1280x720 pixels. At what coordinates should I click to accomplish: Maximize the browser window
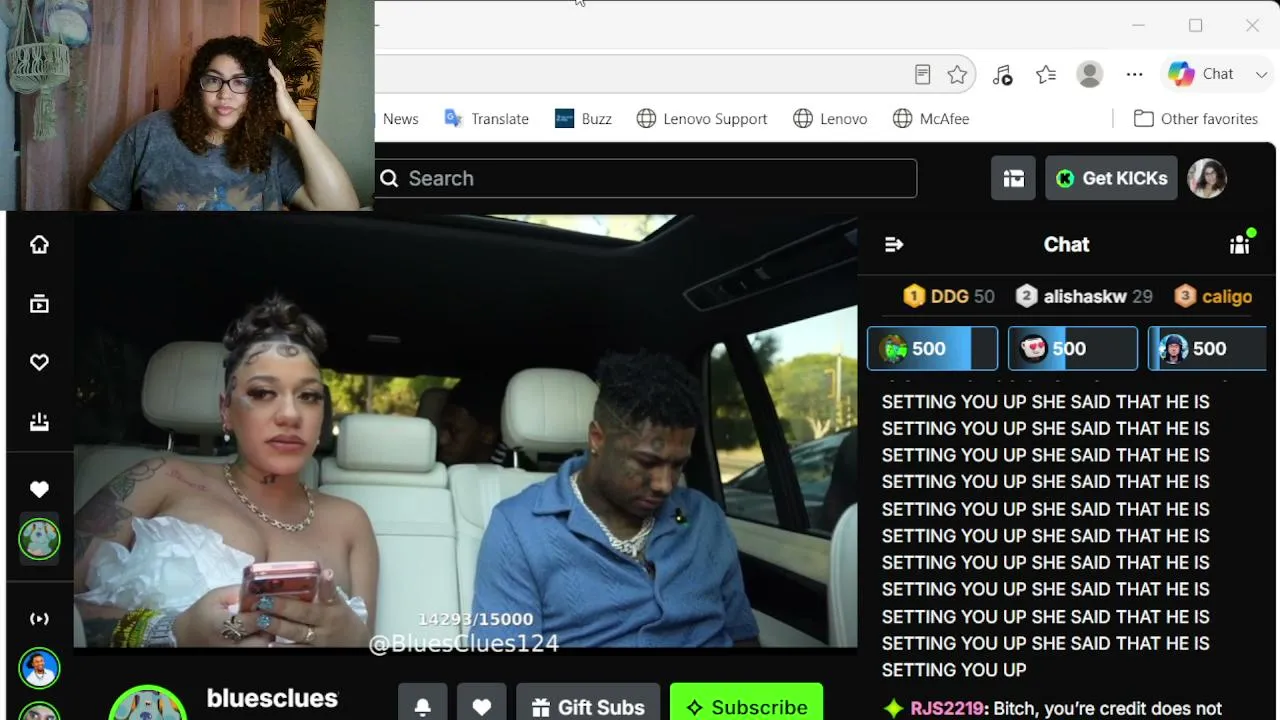point(1195,25)
